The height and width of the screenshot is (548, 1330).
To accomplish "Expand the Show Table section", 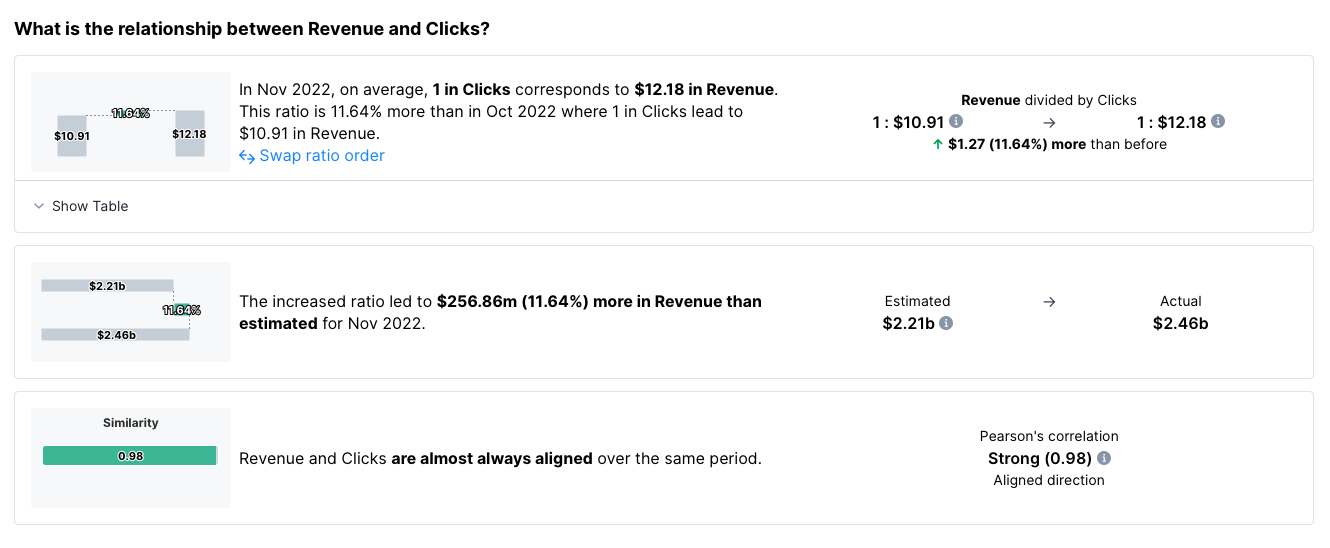I will (81, 206).
